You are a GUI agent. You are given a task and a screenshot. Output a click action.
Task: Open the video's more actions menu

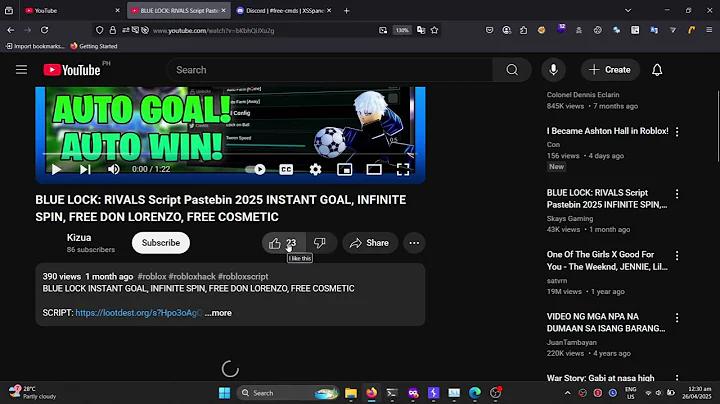click(414, 243)
